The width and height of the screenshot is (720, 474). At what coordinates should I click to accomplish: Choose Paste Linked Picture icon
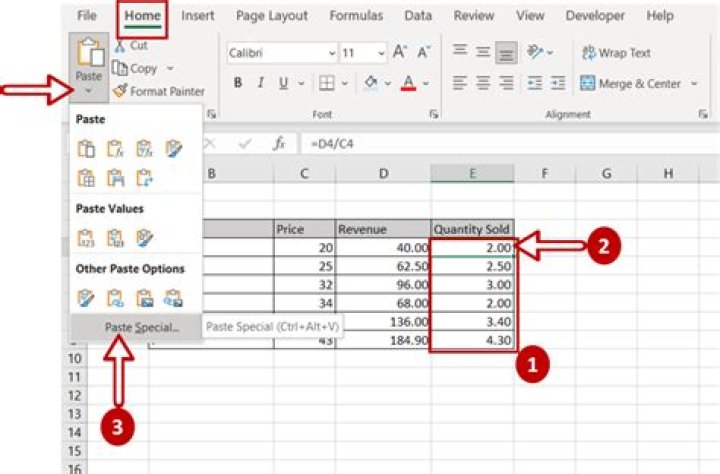click(x=174, y=298)
